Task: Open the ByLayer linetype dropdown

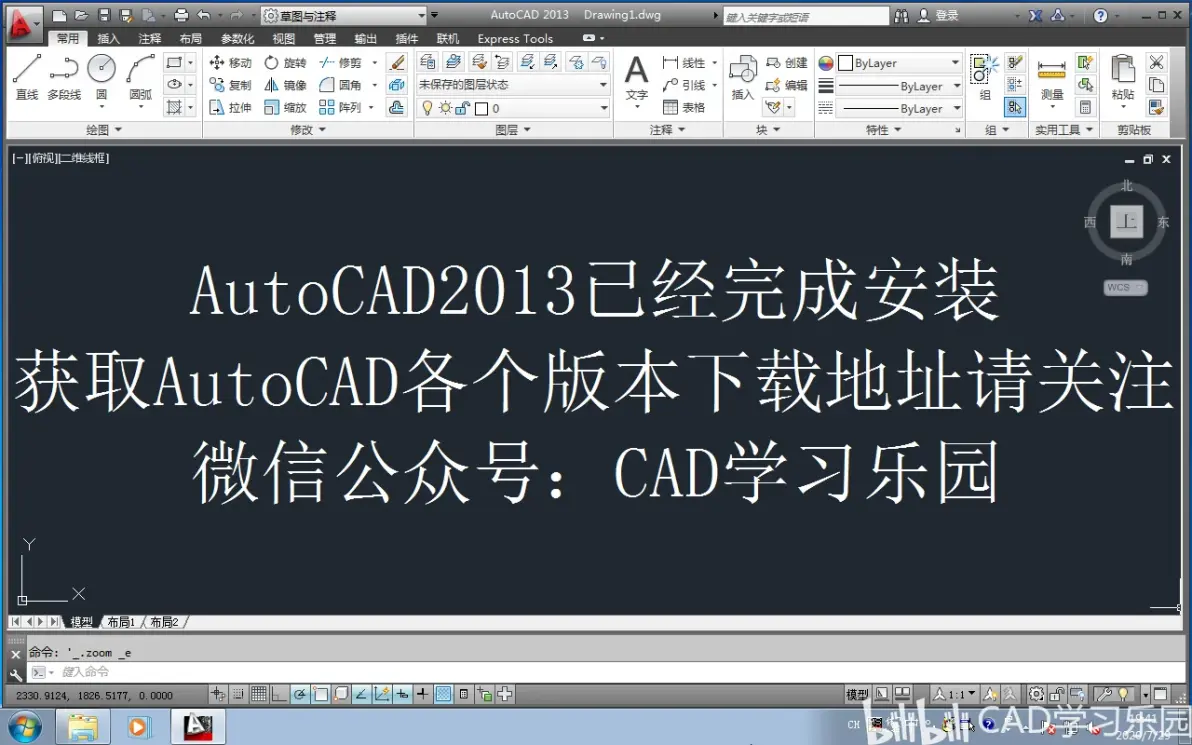Action: tap(899, 109)
